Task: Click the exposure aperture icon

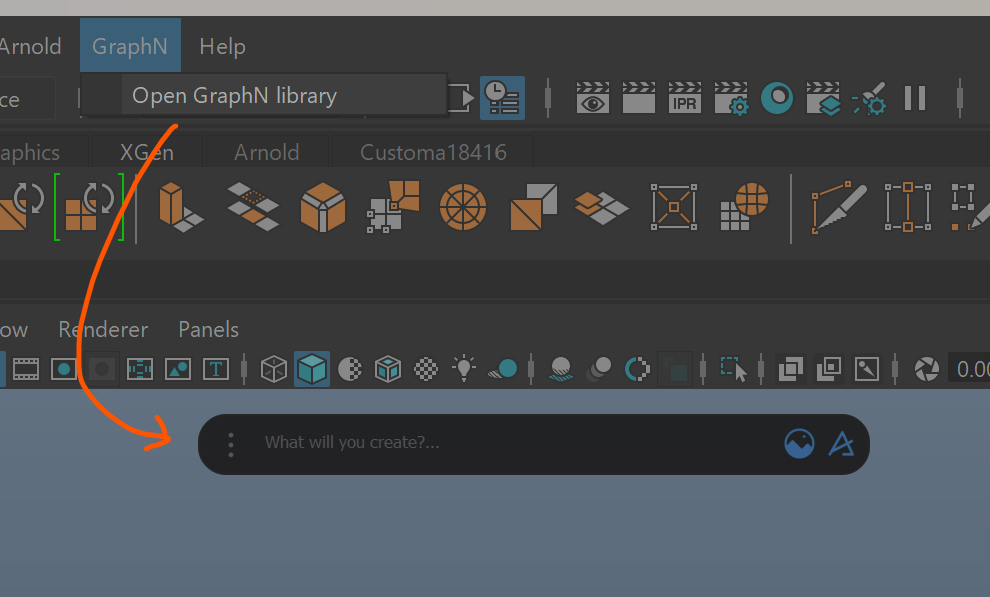Action: click(927, 369)
